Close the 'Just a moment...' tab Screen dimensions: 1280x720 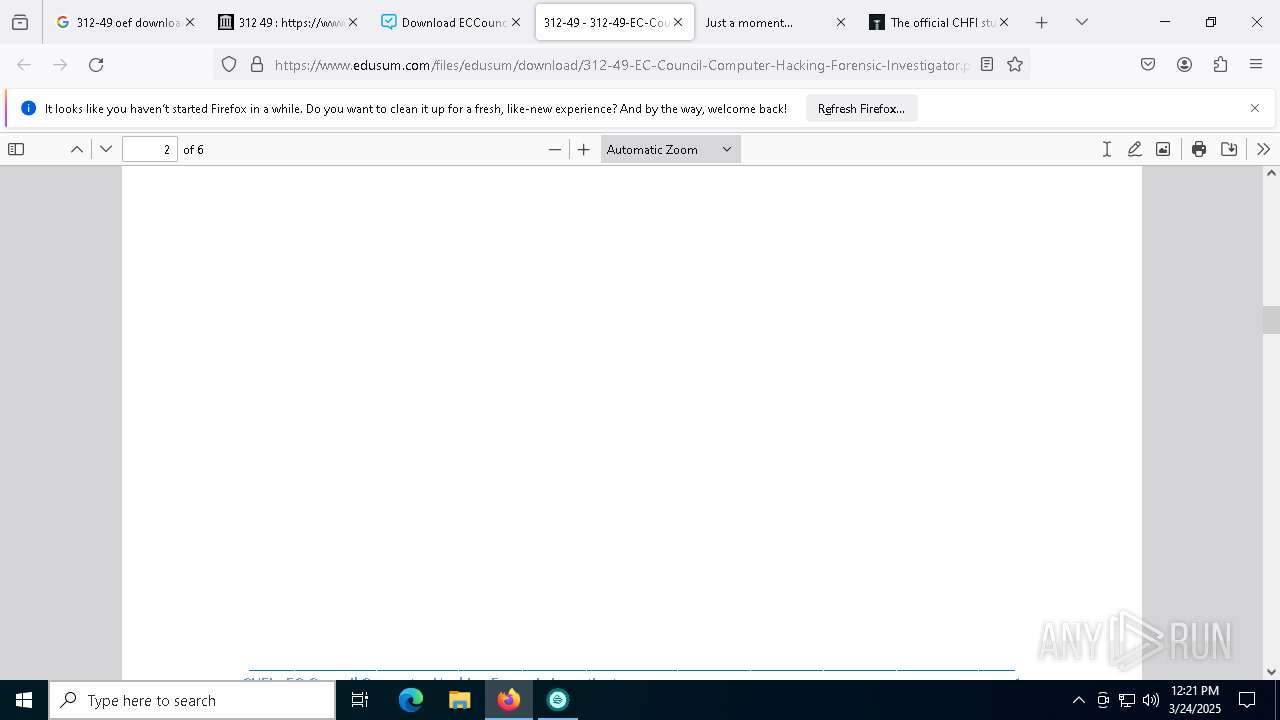(x=840, y=22)
